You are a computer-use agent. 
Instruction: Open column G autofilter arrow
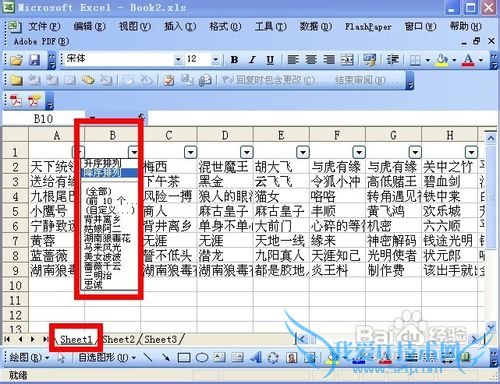415,152
